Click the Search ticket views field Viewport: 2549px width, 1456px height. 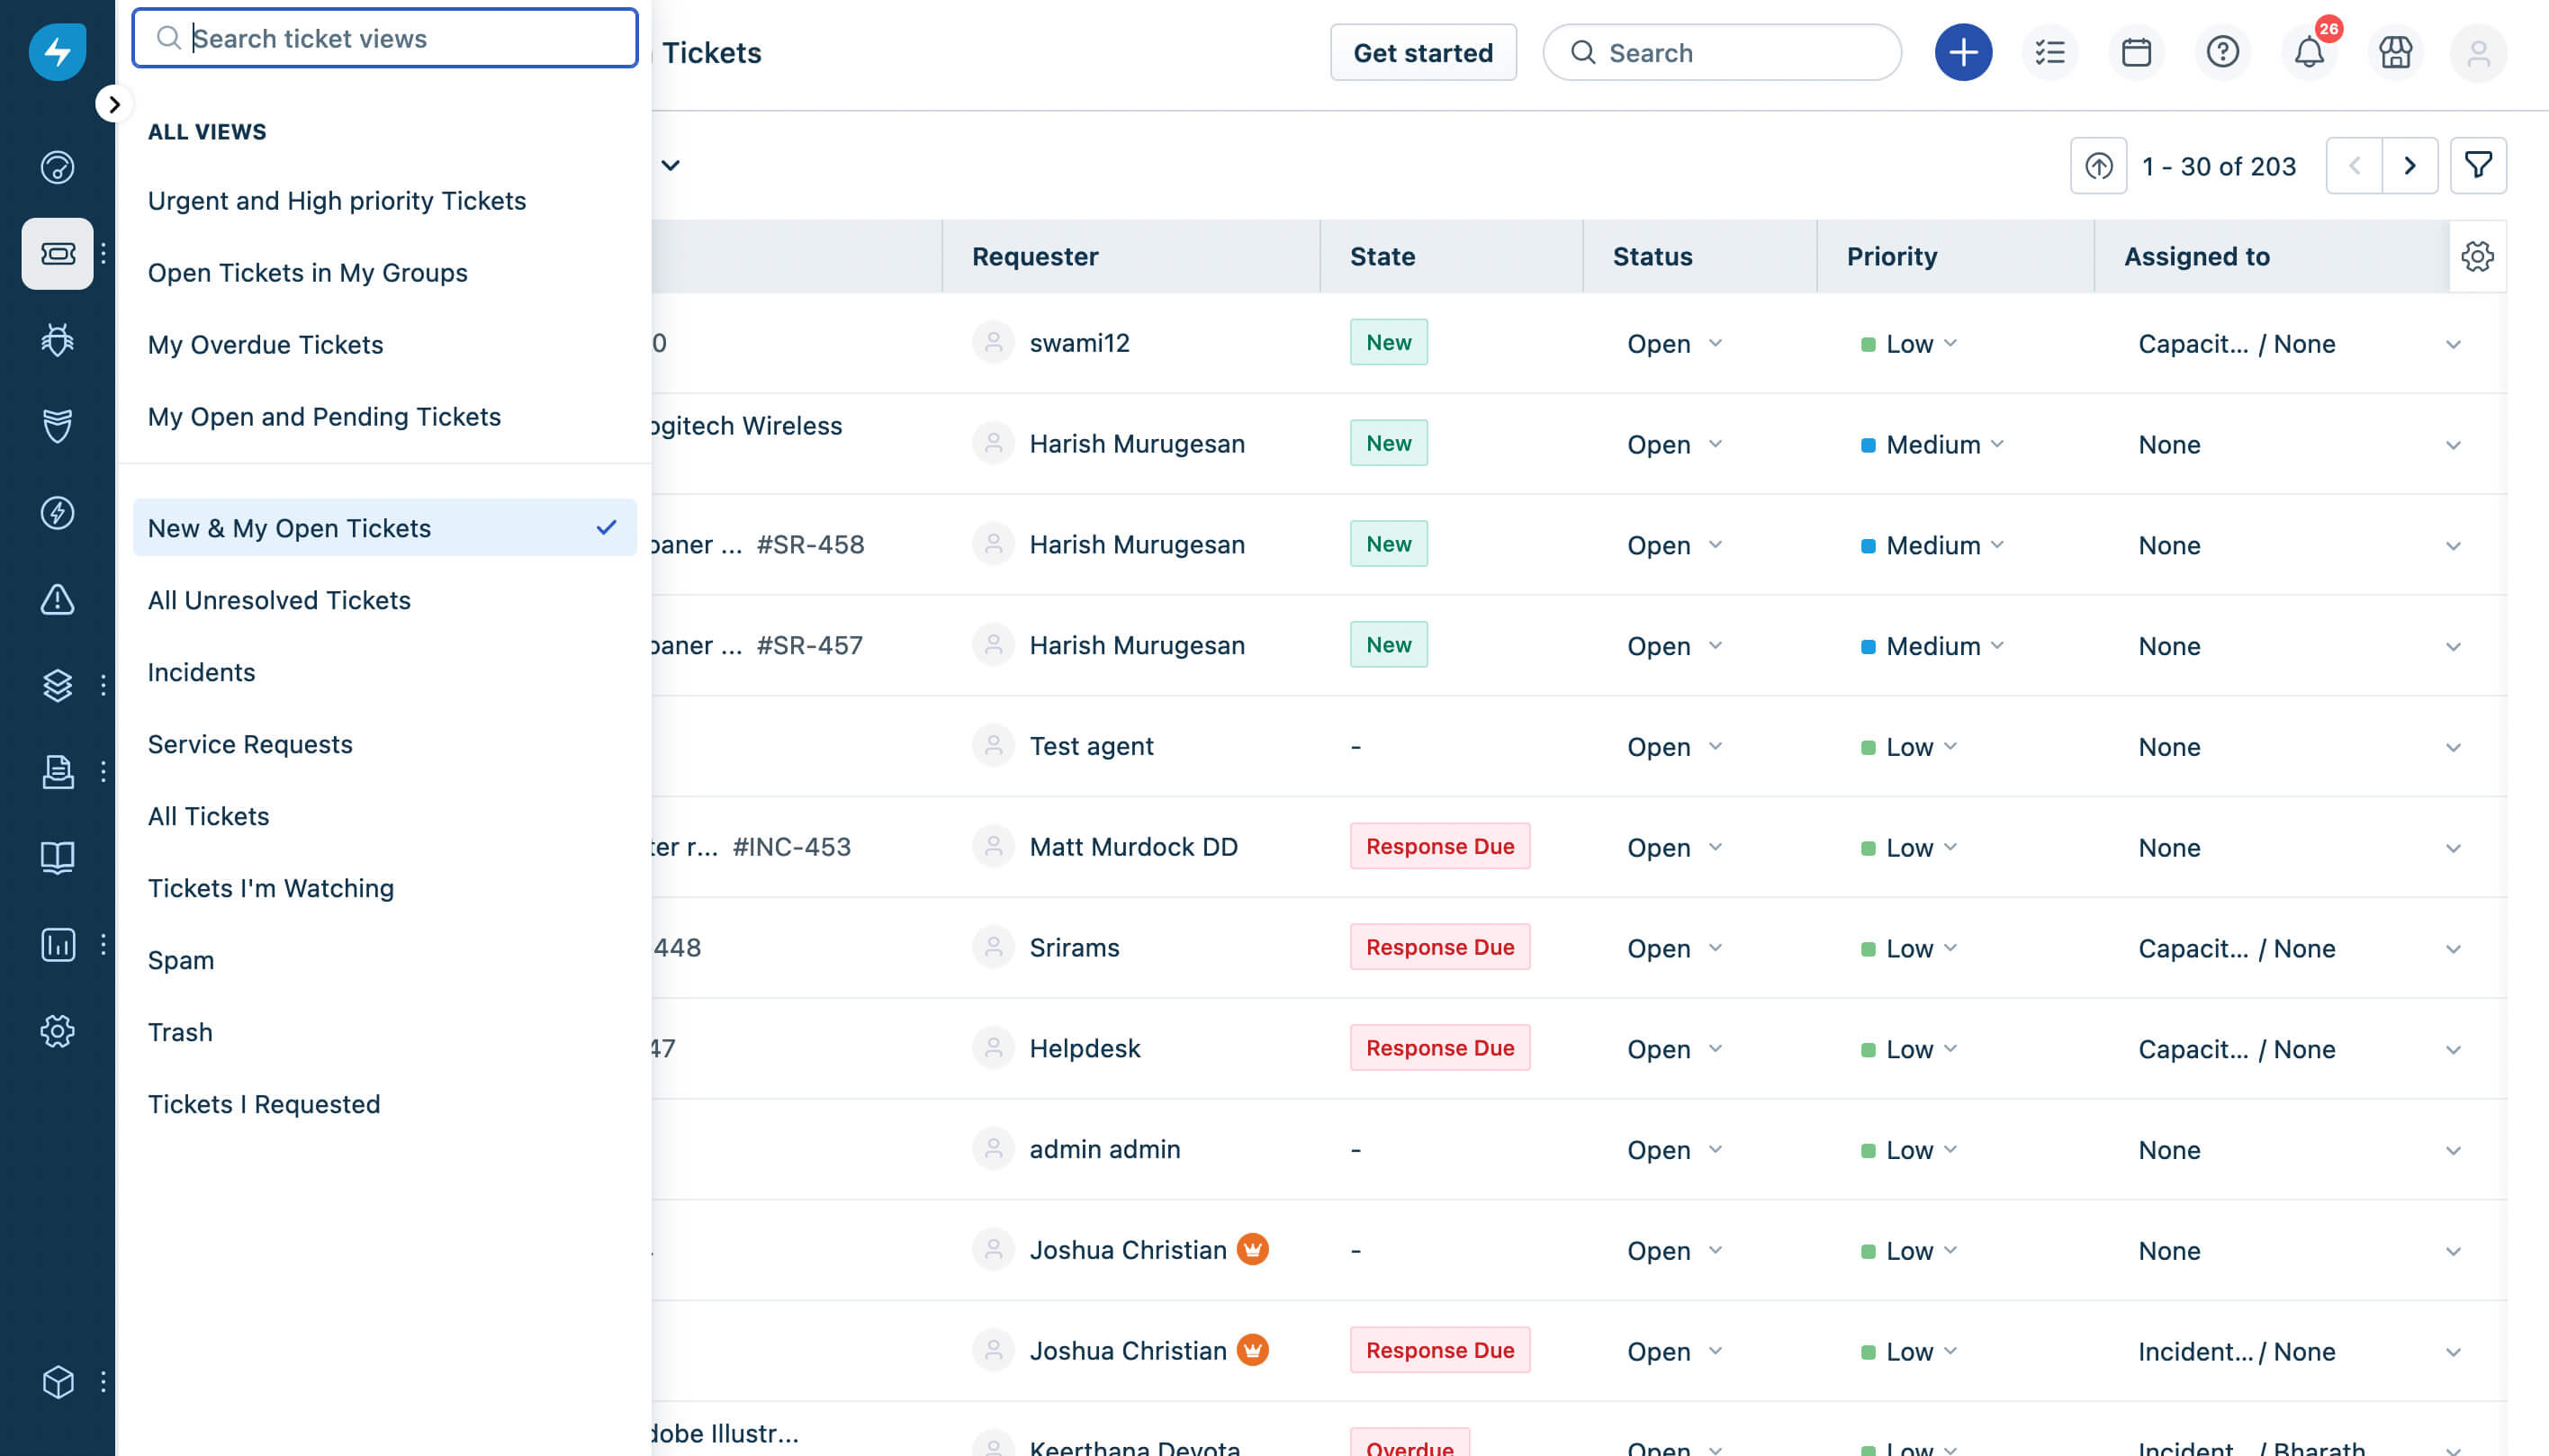[x=385, y=39]
